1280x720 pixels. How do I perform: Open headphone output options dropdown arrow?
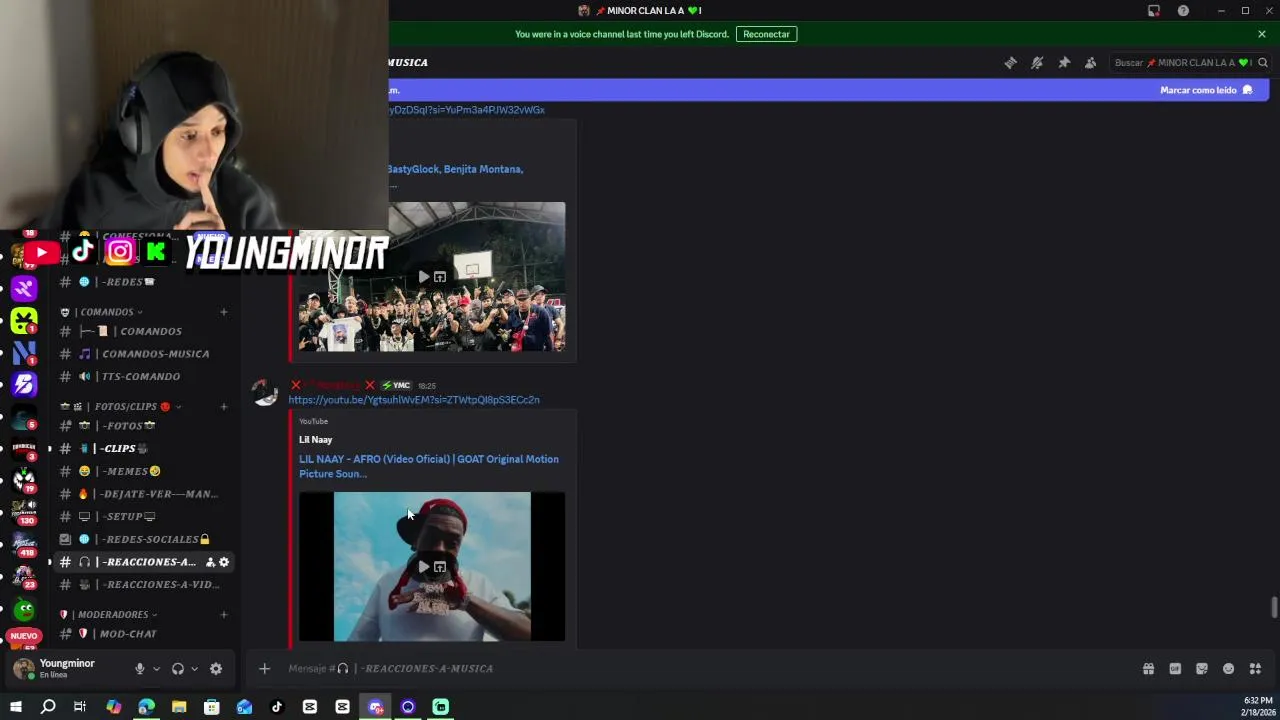(x=194, y=669)
